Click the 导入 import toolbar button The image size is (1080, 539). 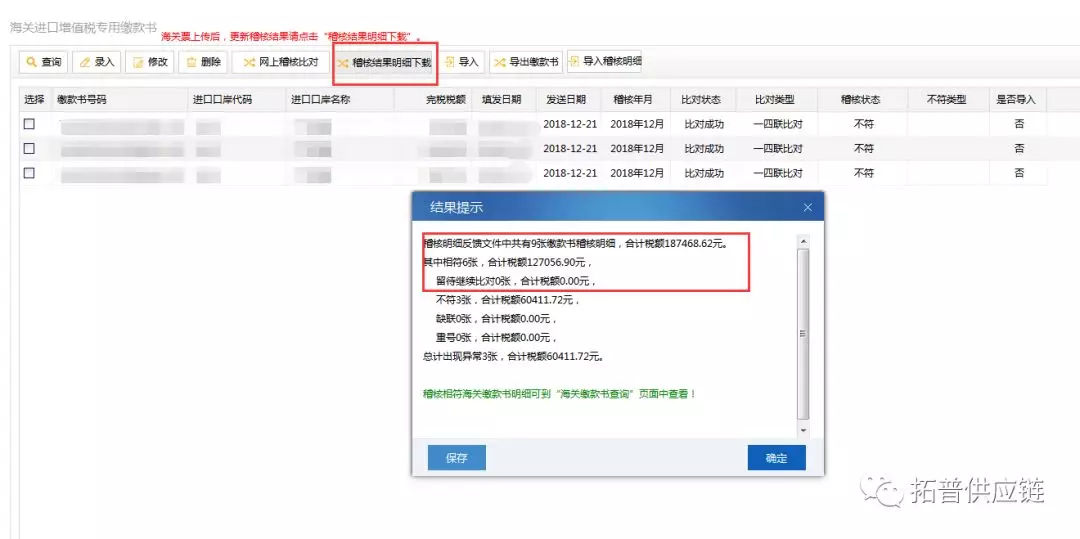coord(462,62)
